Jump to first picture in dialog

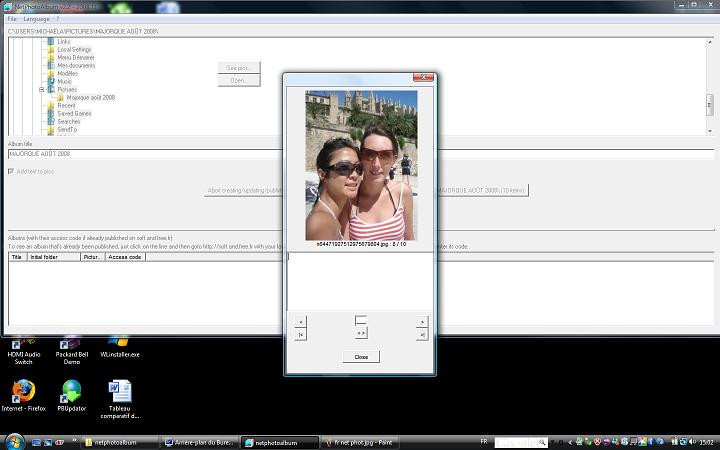300,335
